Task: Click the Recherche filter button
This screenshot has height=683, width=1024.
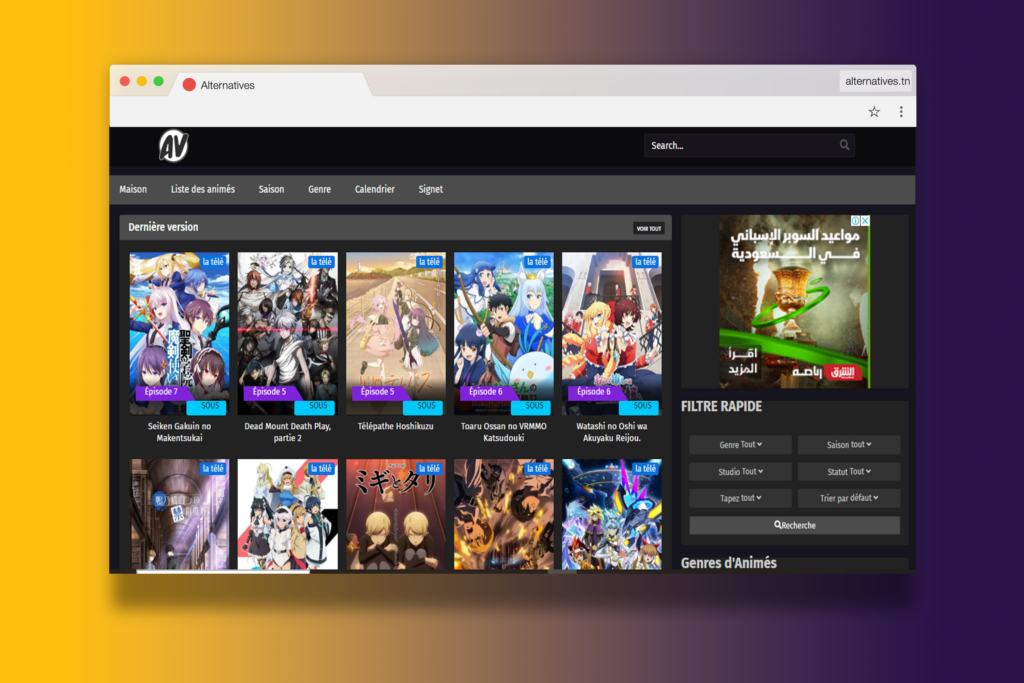Action: 795,525
